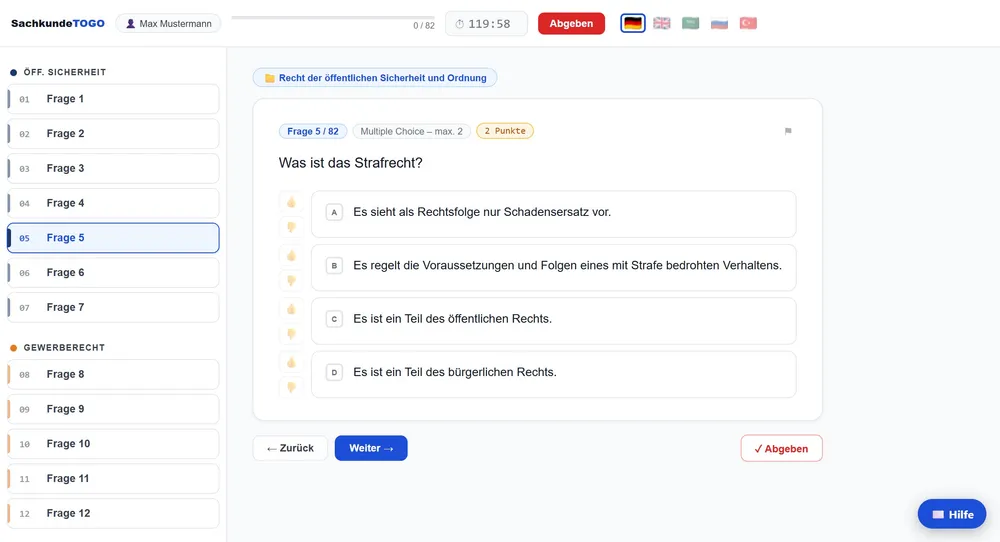Click the 119:58 countdown timer

tap(487, 24)
